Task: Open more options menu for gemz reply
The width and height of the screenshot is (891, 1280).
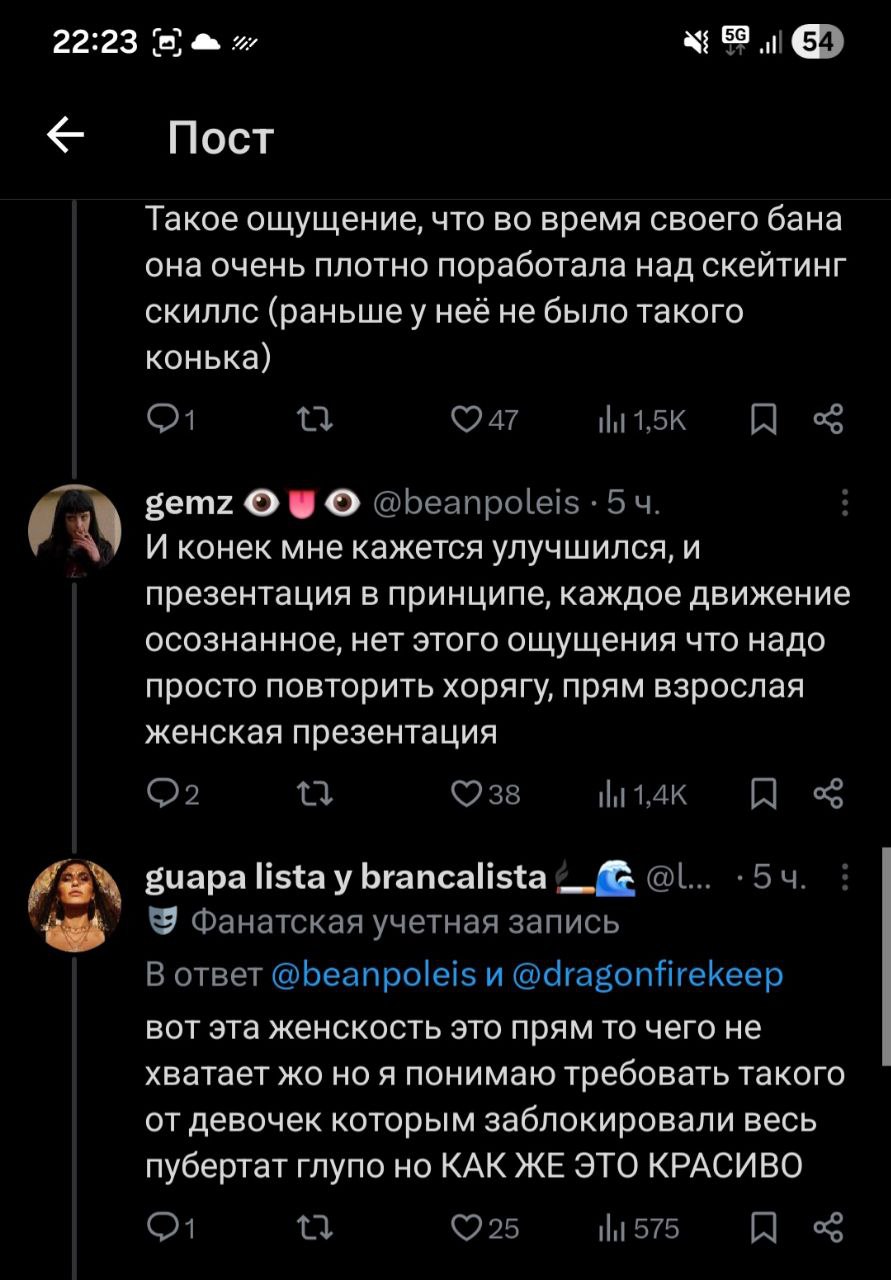Action: click(x=845, y=502)
